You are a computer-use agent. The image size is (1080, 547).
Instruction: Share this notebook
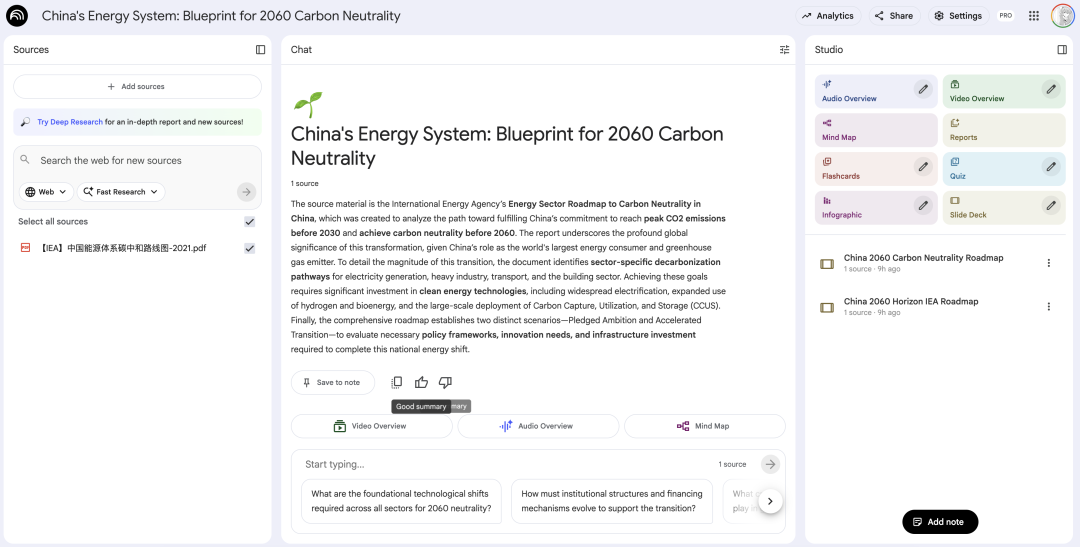[x=894, y=16]
